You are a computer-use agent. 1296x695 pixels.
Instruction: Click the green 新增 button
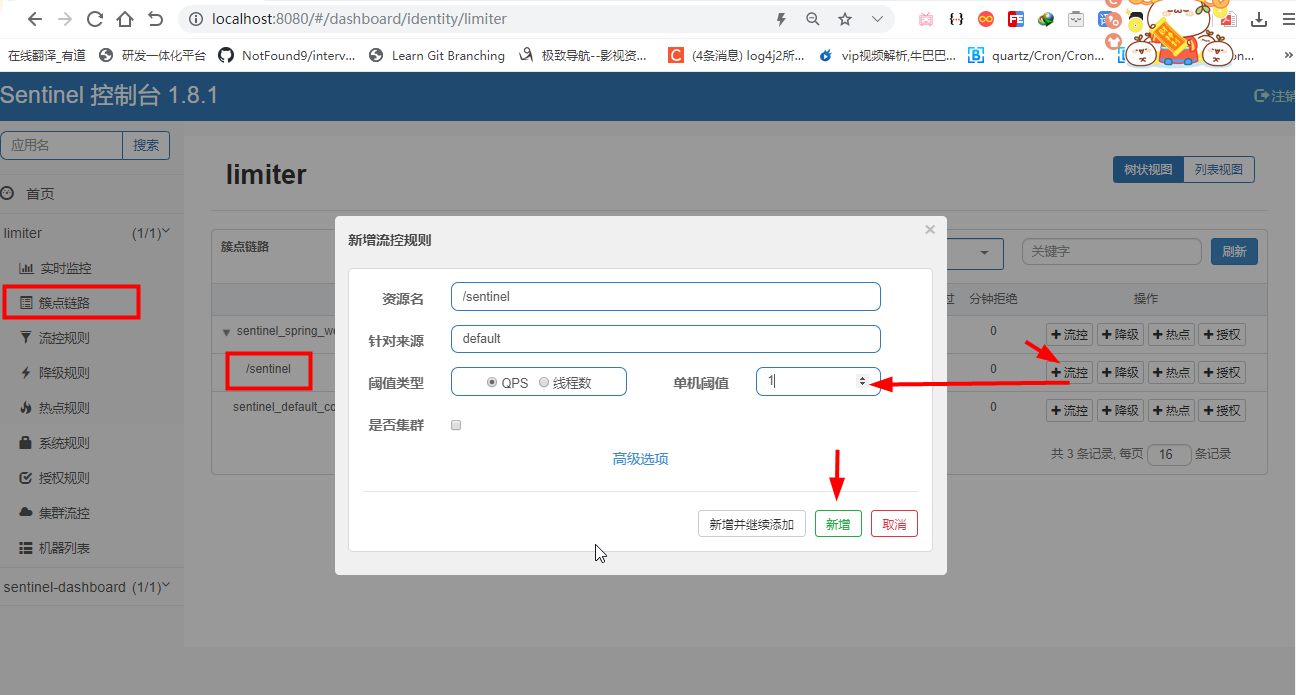[838, 523]
